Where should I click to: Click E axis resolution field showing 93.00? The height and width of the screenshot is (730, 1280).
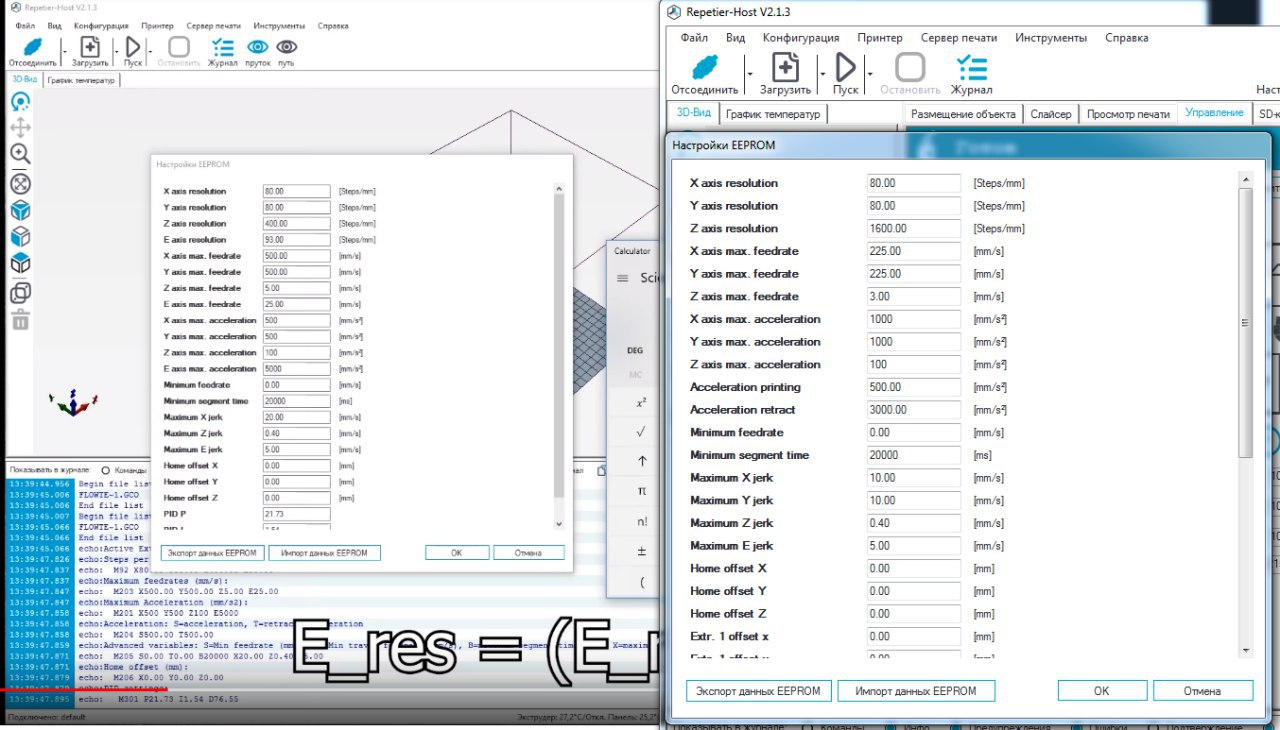297,240
